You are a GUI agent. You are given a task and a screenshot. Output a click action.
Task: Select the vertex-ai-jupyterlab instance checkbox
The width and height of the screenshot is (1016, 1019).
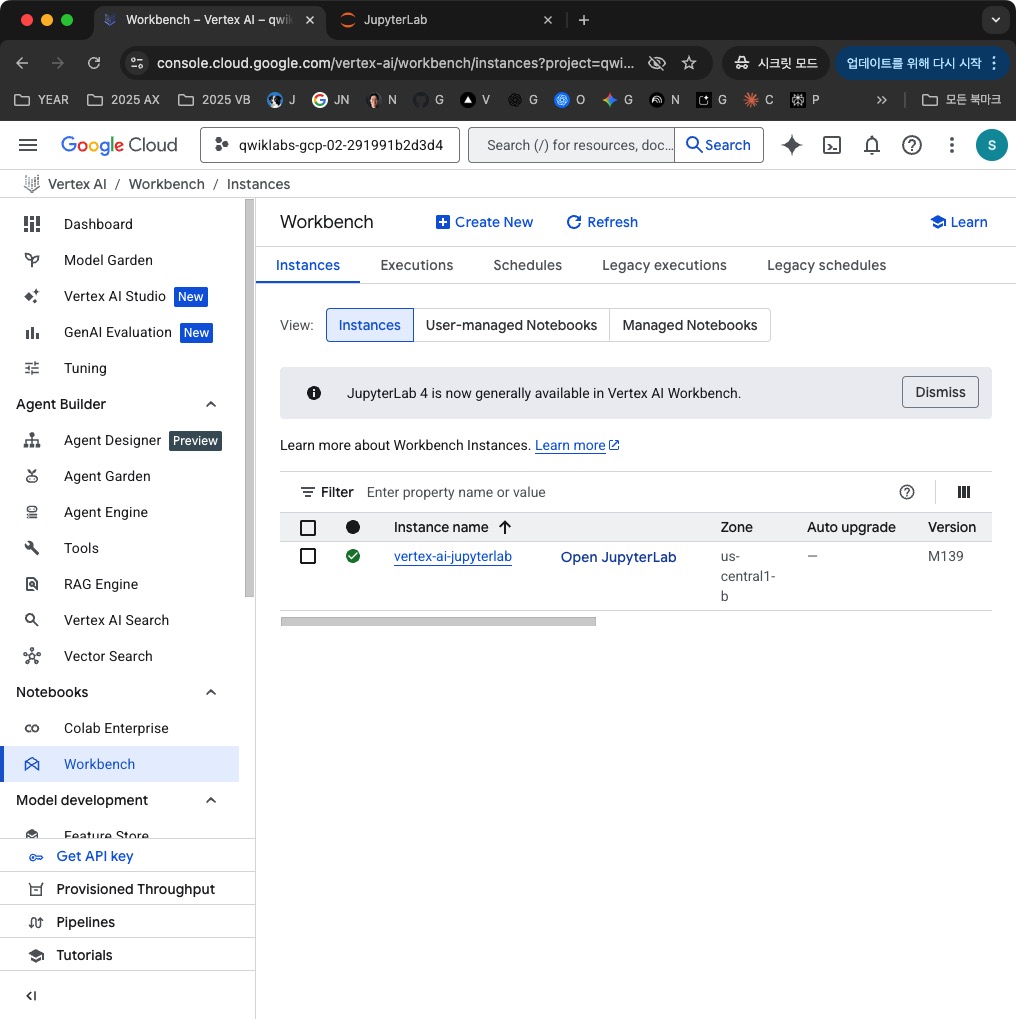(x=308, y=556)
